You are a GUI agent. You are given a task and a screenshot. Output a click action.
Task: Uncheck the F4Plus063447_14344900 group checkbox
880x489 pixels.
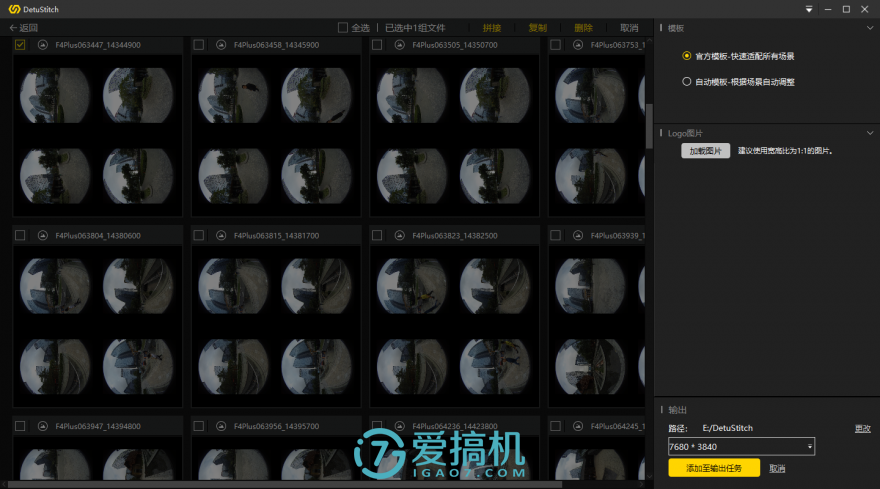point(20,45)
